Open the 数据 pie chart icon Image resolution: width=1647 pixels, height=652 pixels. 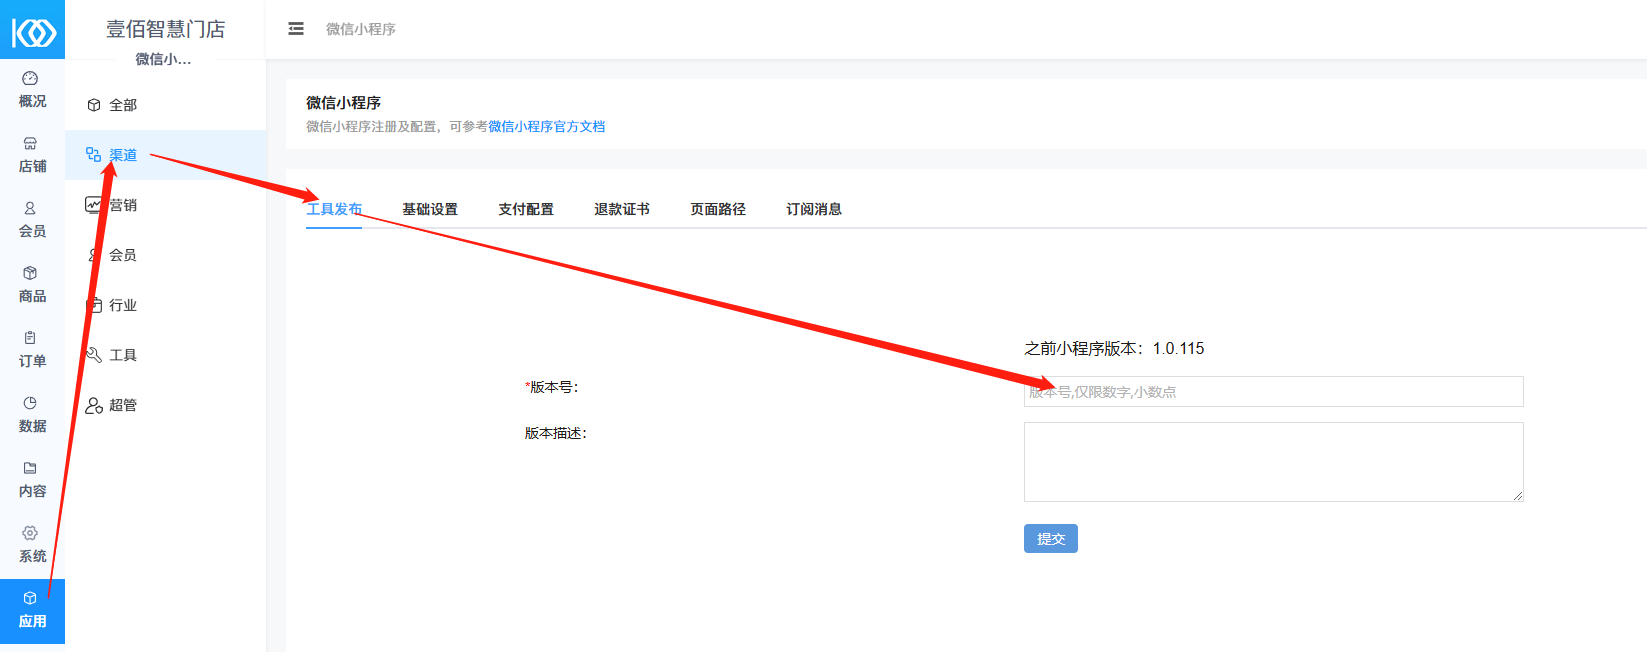point(30,403)
